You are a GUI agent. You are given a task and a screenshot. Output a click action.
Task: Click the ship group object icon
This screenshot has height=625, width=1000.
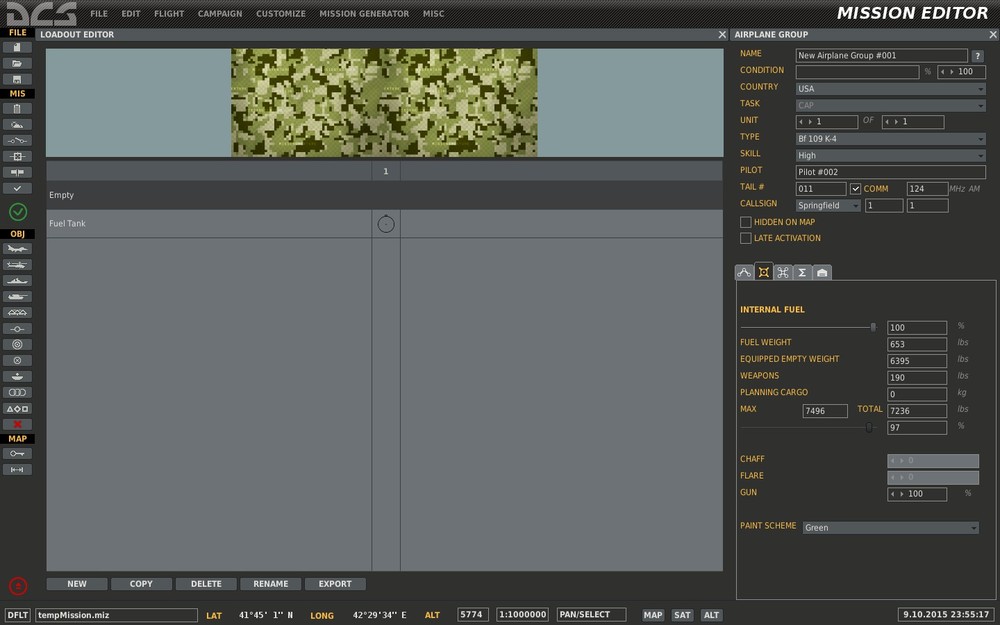(x=18, y=281)
